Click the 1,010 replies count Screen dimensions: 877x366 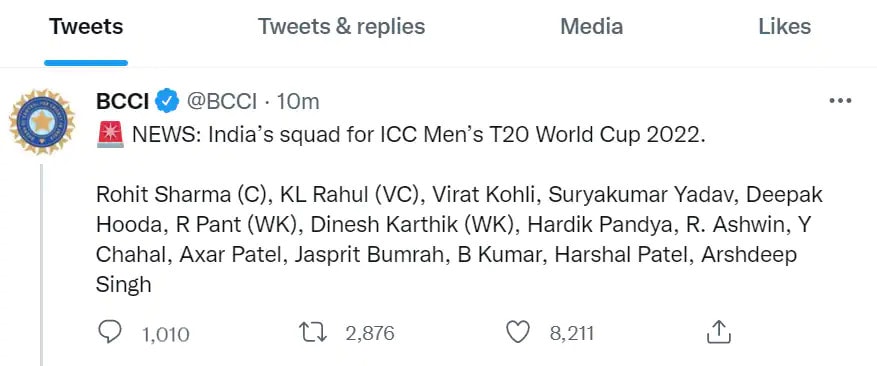(x=166, y=334)
